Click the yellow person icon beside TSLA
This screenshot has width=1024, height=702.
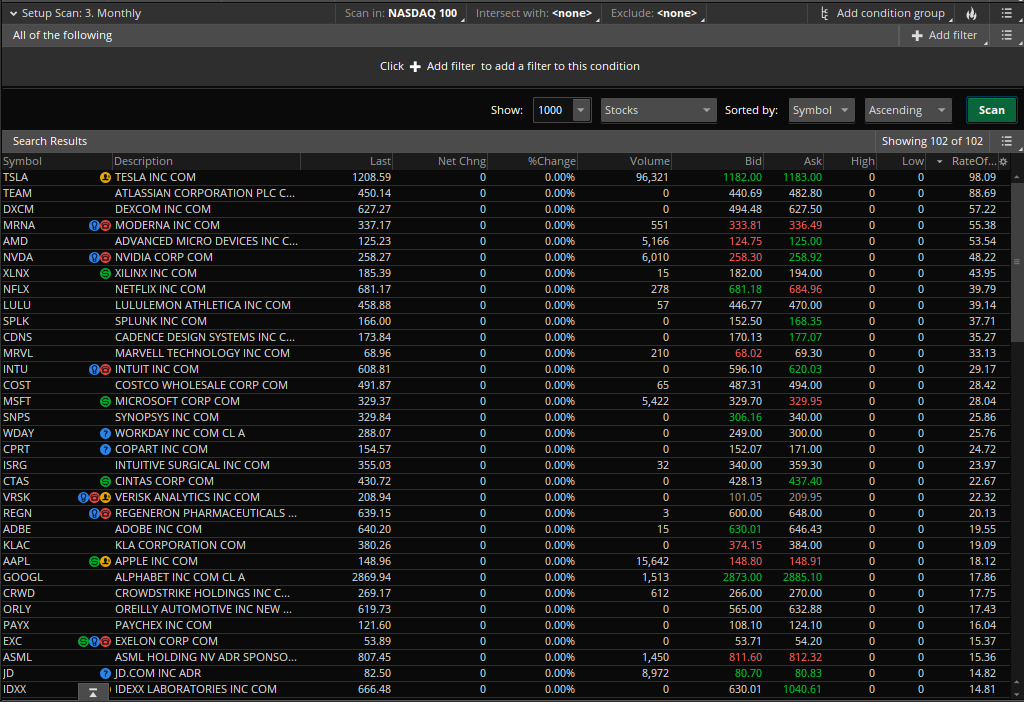[x=105, y=177]
